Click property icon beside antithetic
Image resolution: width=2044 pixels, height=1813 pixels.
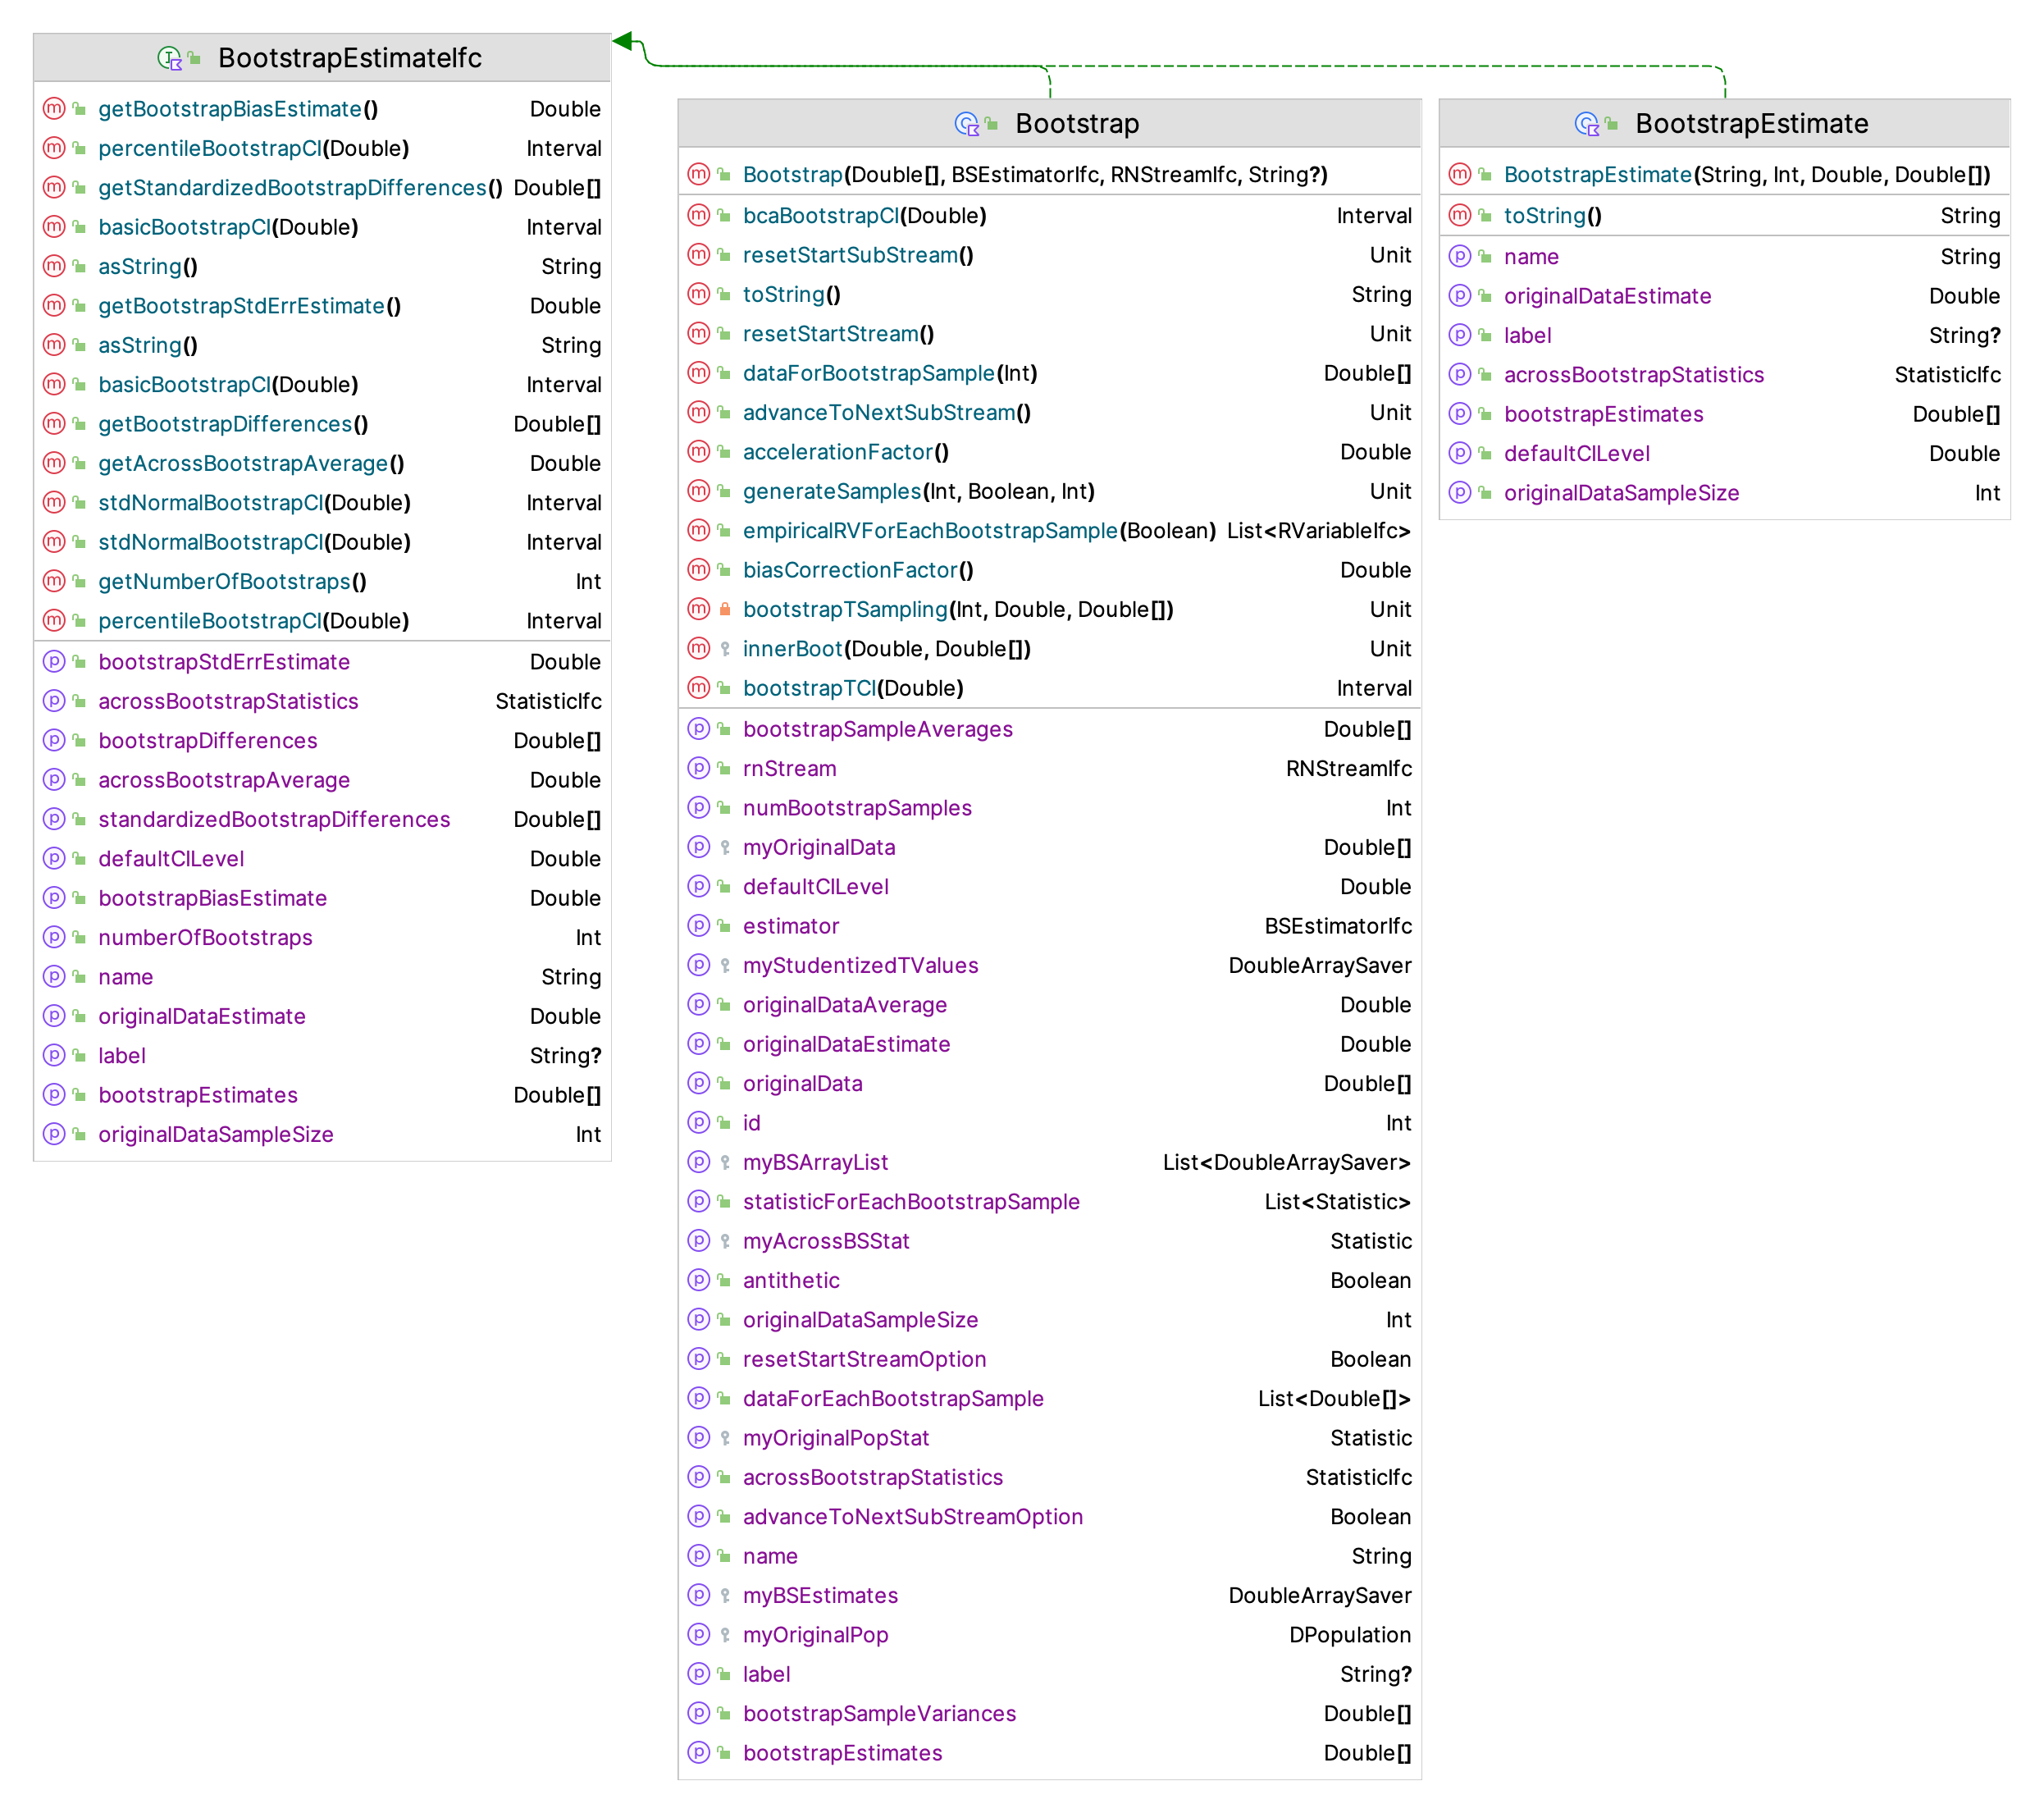[x=699, y=1280]
